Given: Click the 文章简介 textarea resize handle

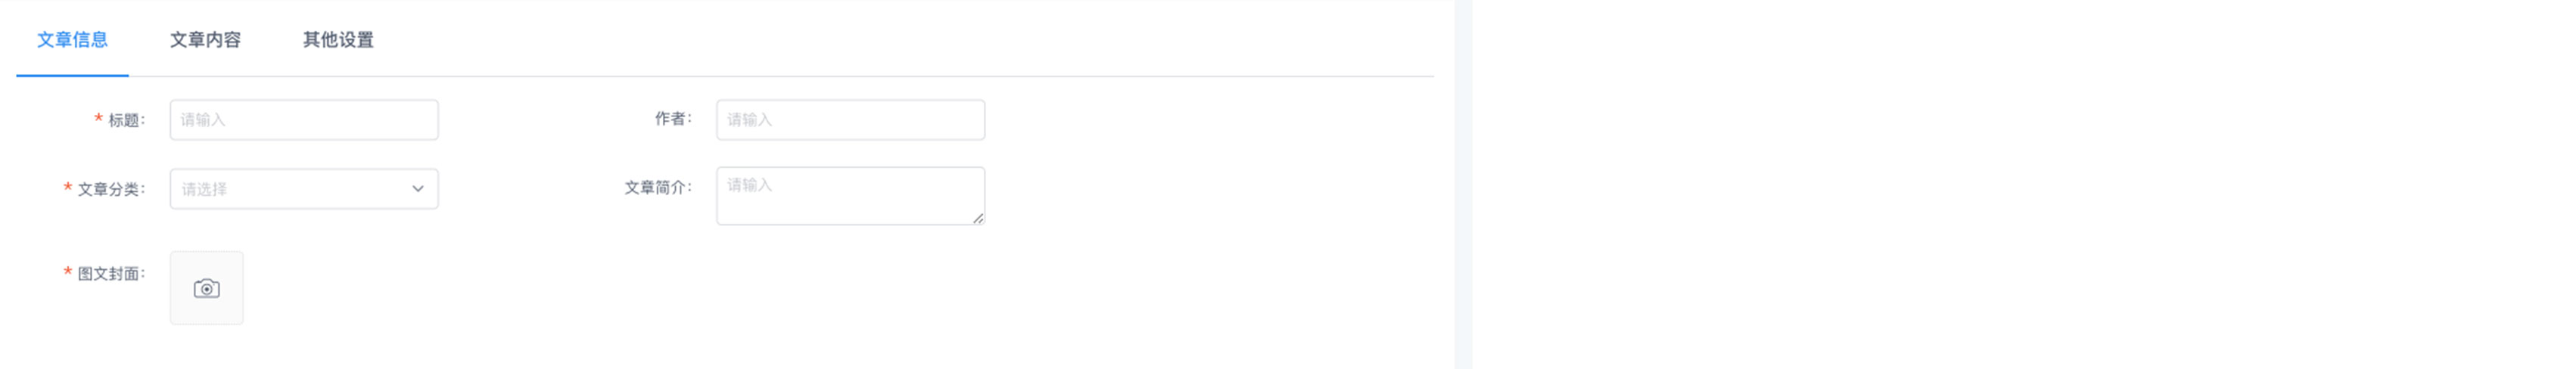Looking at the screenshot, I should point(977,218).
